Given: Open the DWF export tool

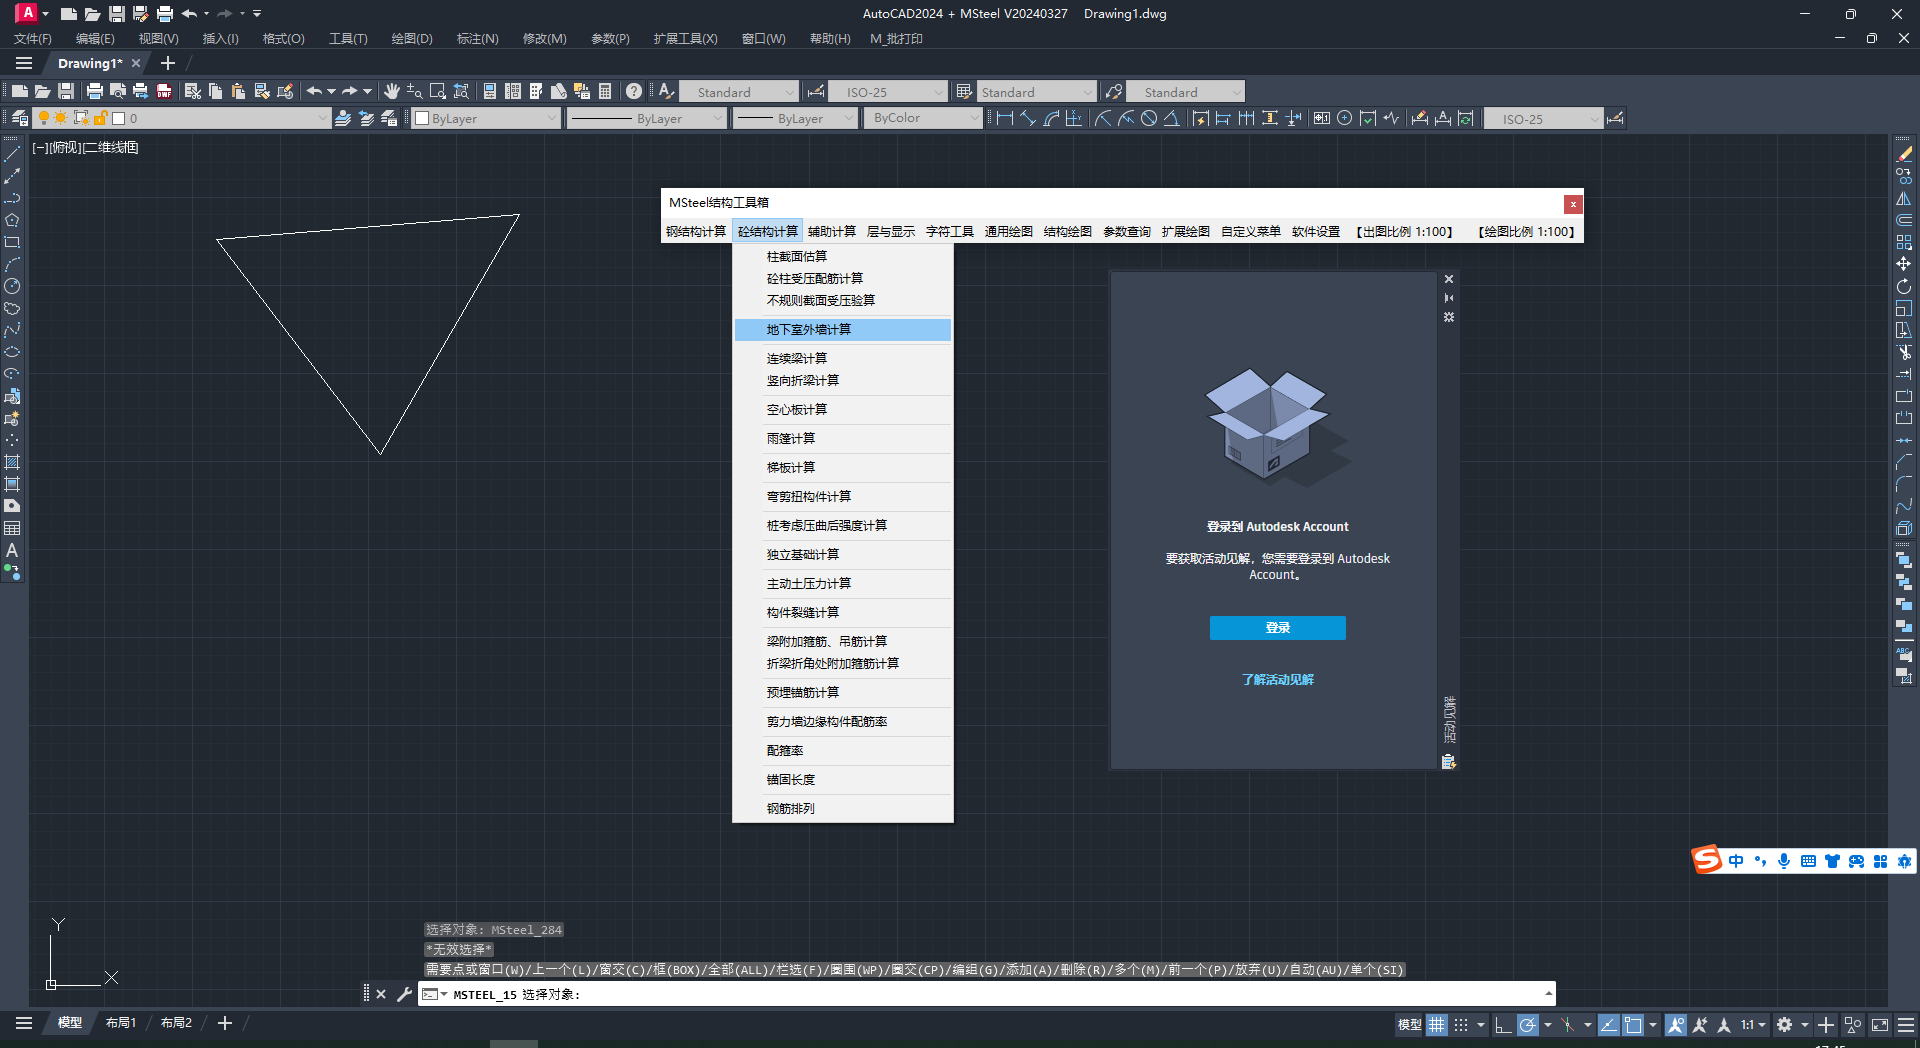Looking at the screenshot, I should [163, 91].
